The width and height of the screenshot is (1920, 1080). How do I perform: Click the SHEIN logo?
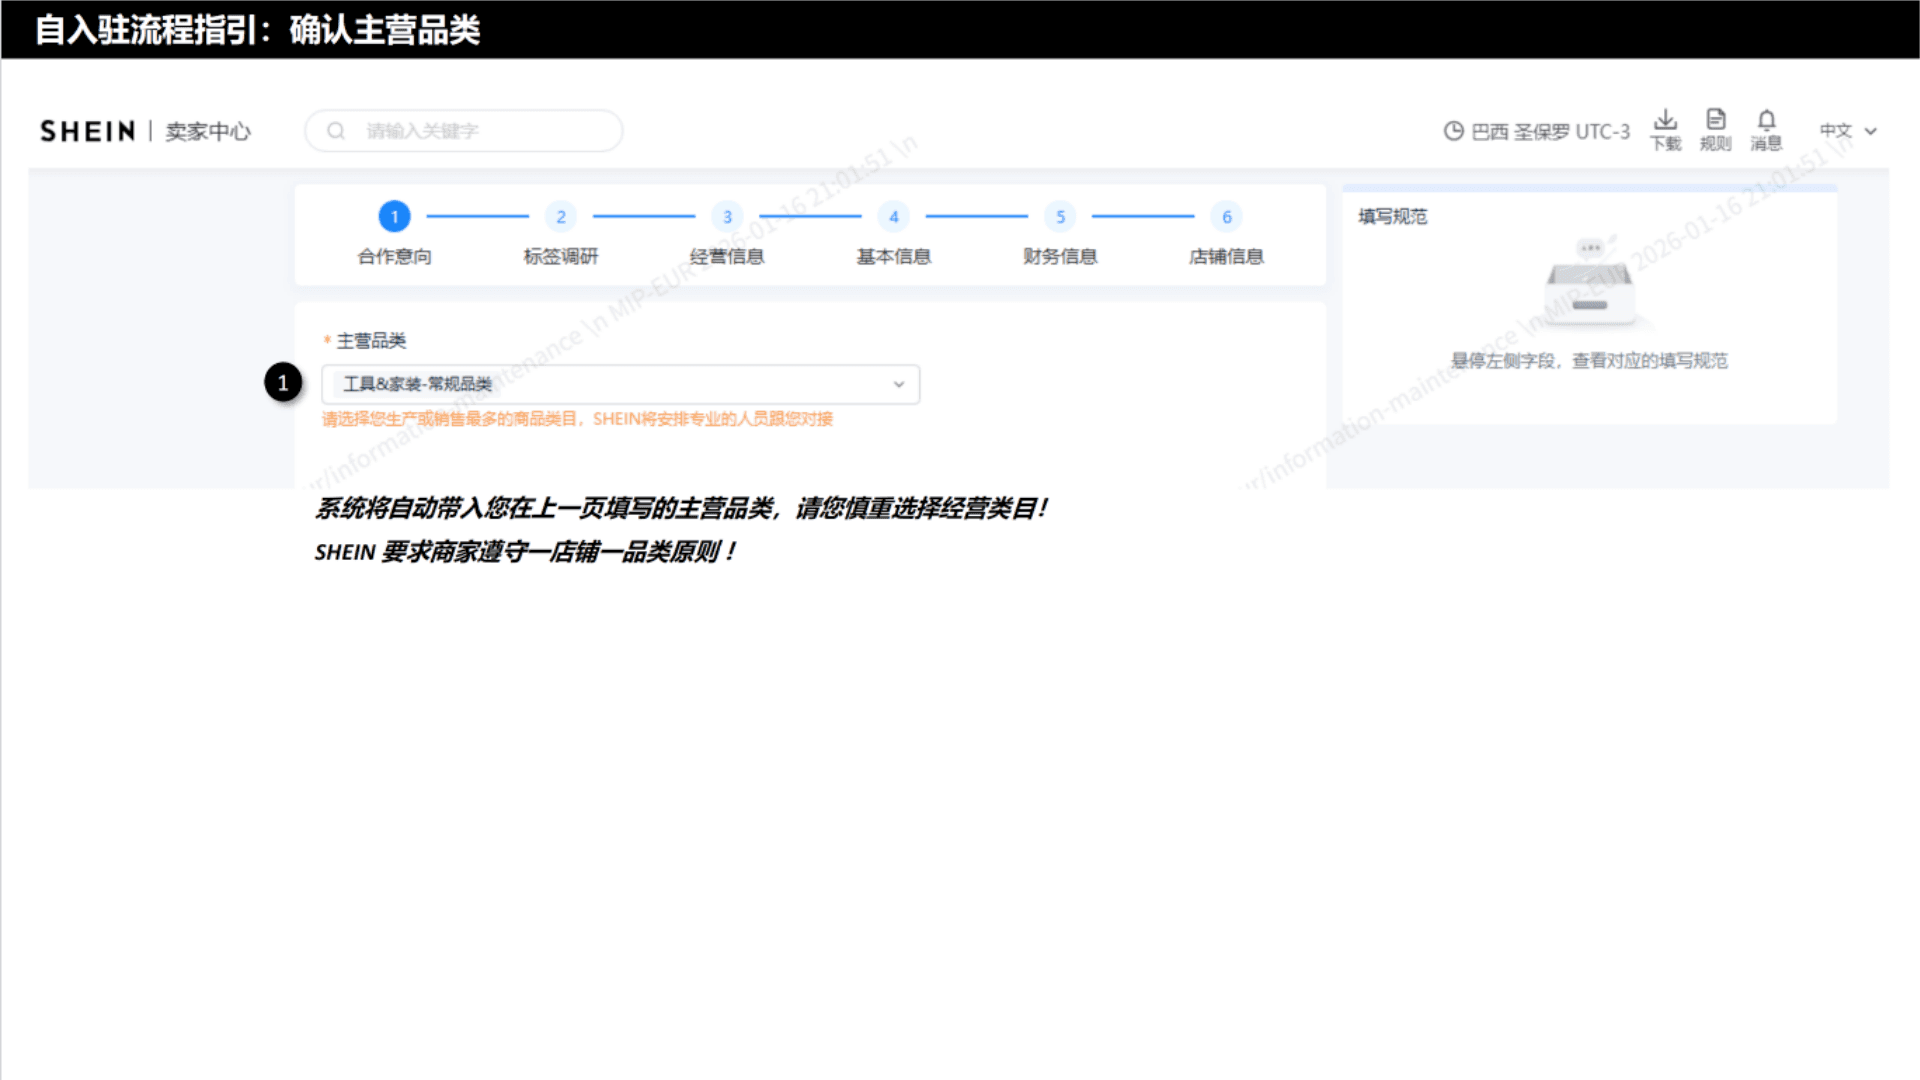coord(87,131)
